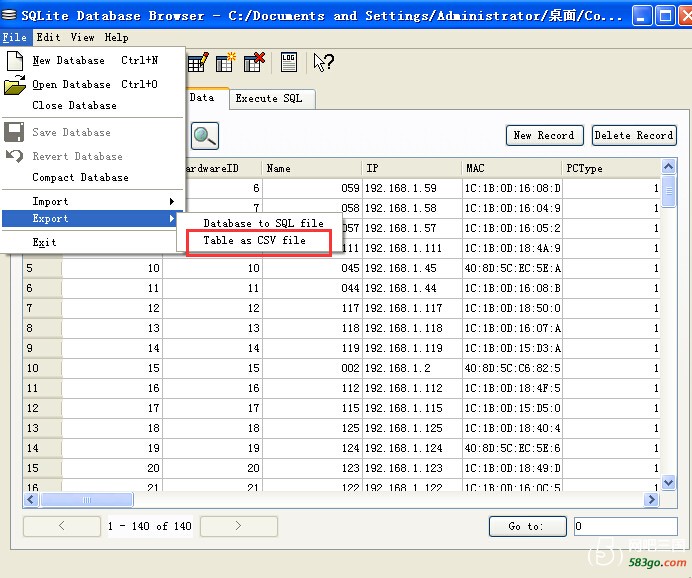Screen dimensions: 692x578
Task: Click the vertical scrollbar thumb
Action: (x=669, y=191)
